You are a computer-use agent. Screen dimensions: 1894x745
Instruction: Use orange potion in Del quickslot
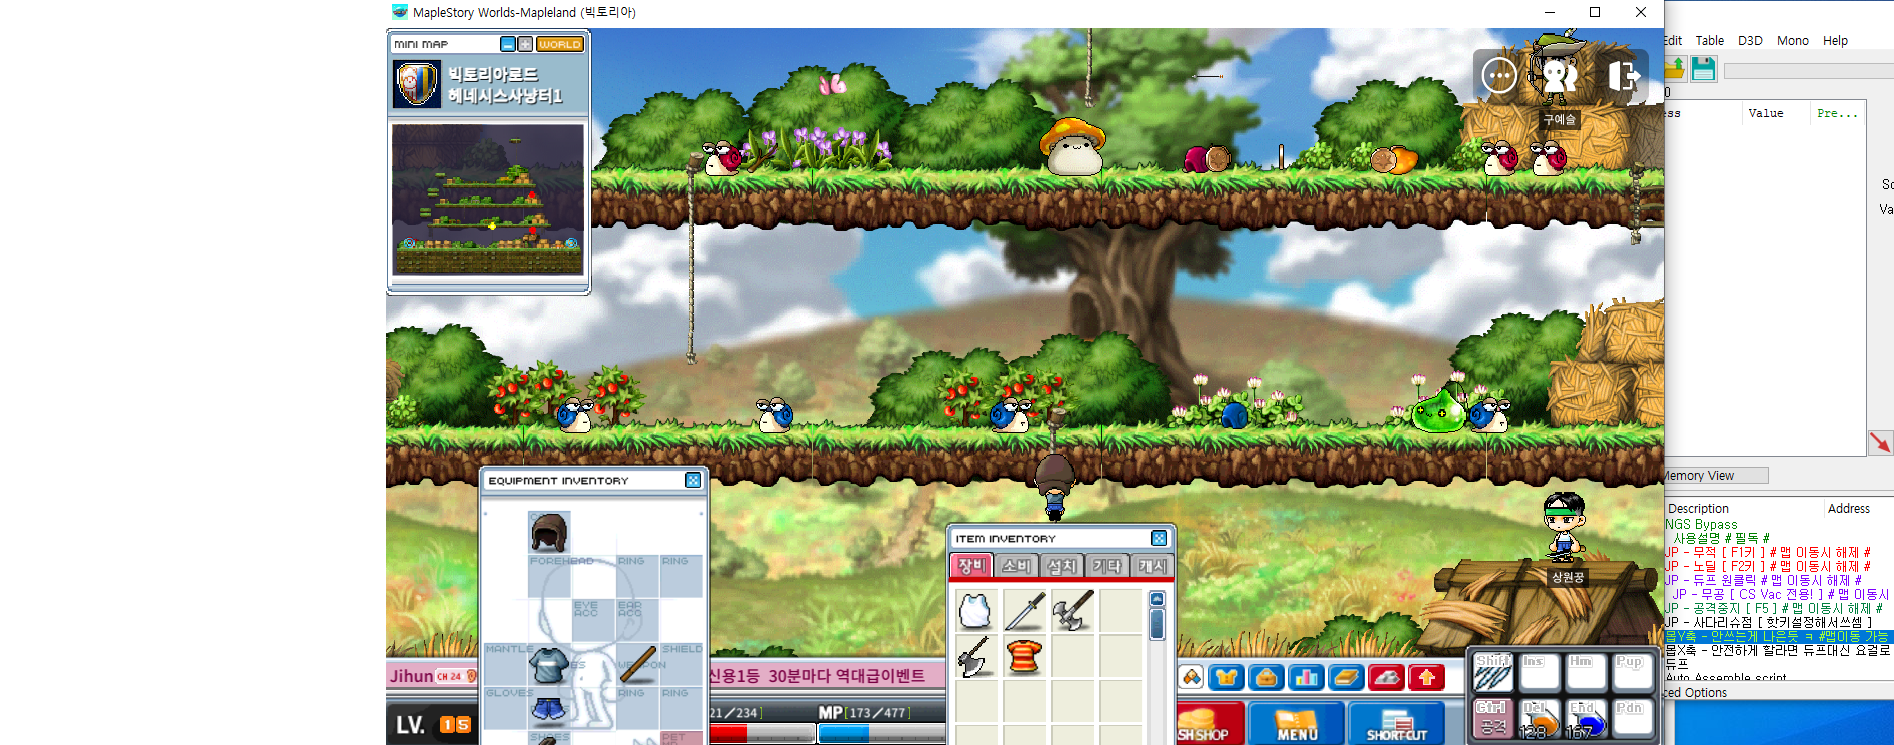(1539, 719)
